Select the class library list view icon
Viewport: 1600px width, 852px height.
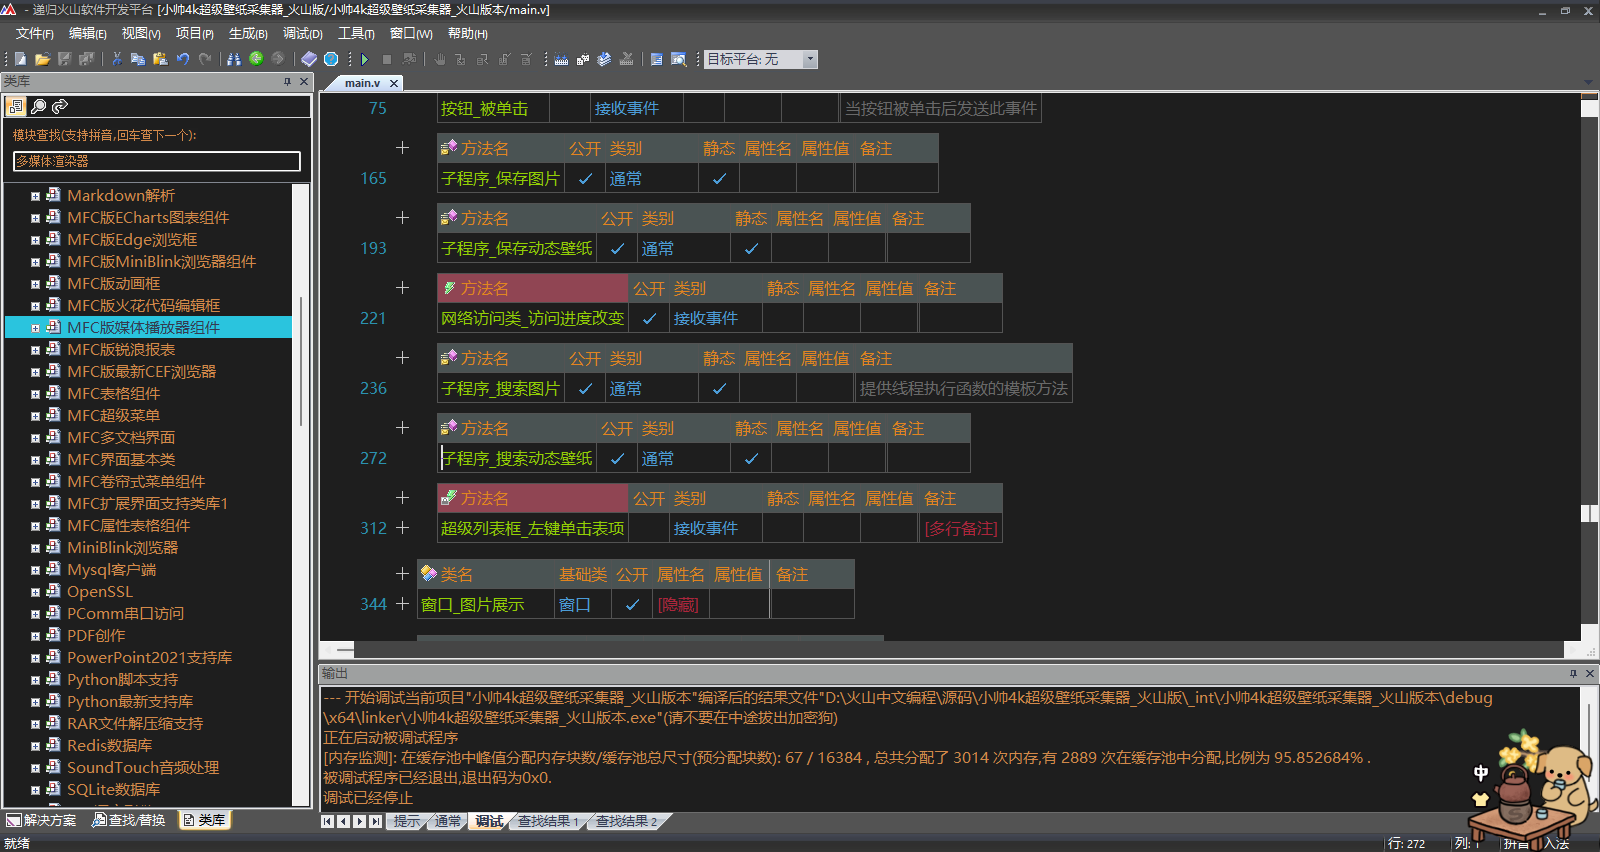click(x=16, y=106)
